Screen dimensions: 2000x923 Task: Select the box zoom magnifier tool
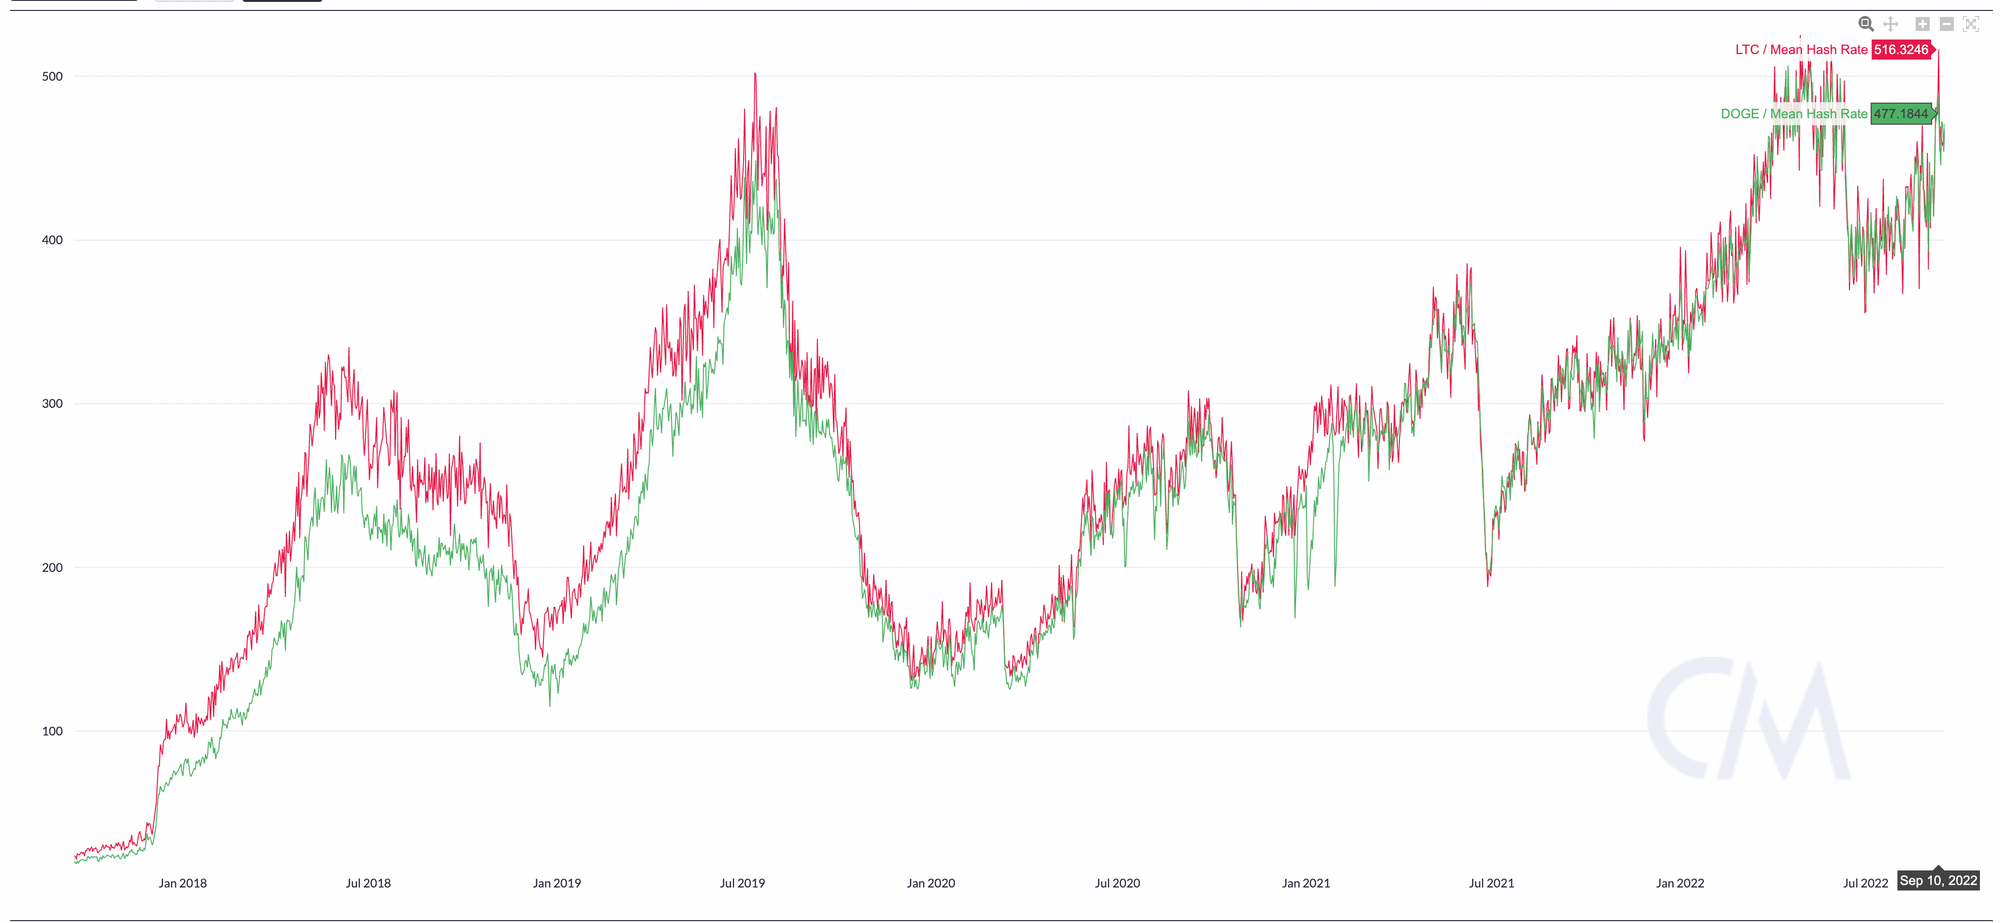point(1866,24)
